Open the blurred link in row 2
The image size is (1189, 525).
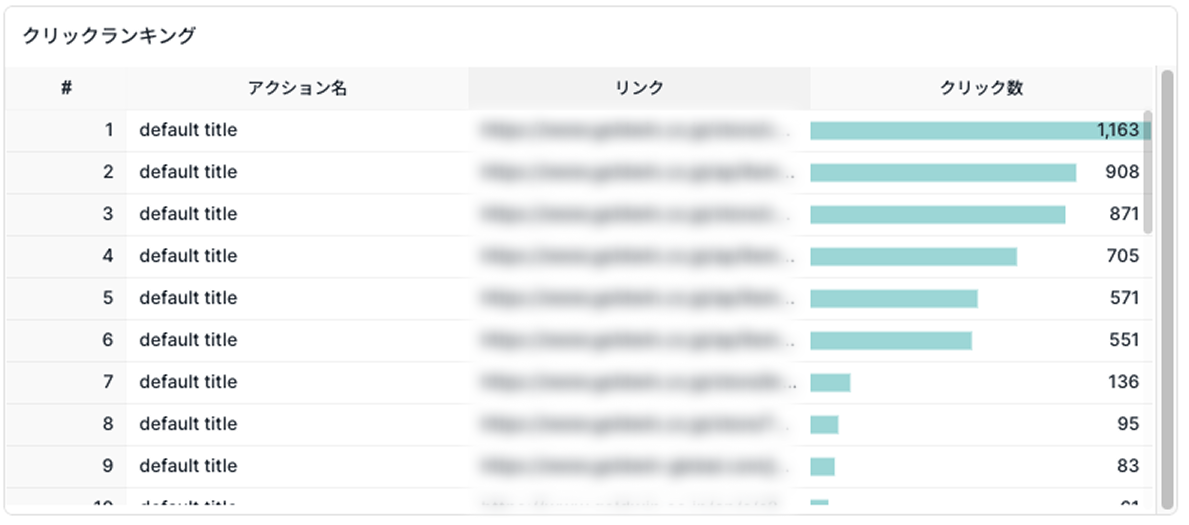tap(637, 173)
